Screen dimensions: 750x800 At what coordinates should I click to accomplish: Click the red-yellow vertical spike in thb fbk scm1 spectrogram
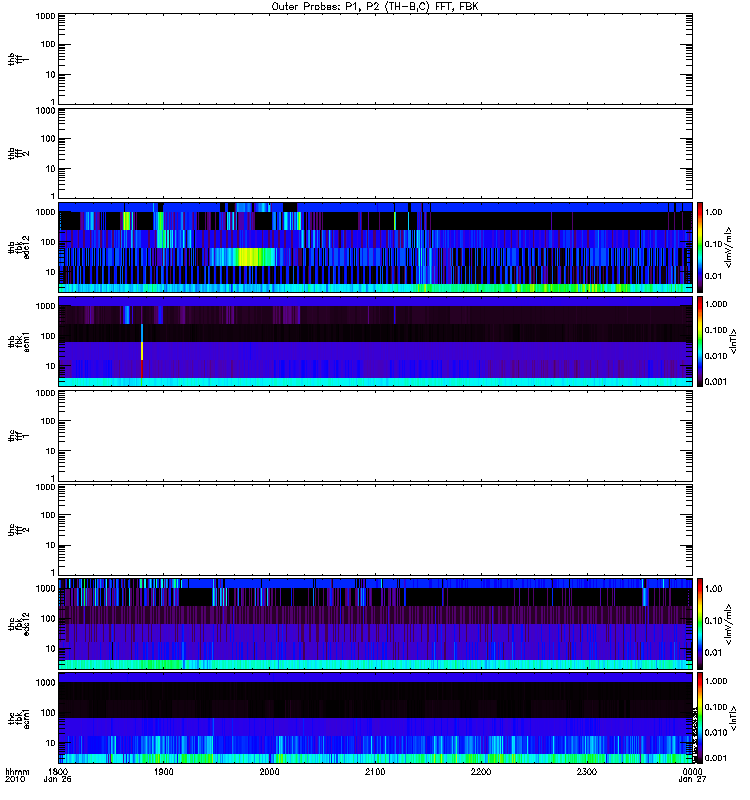pos(142,351)
